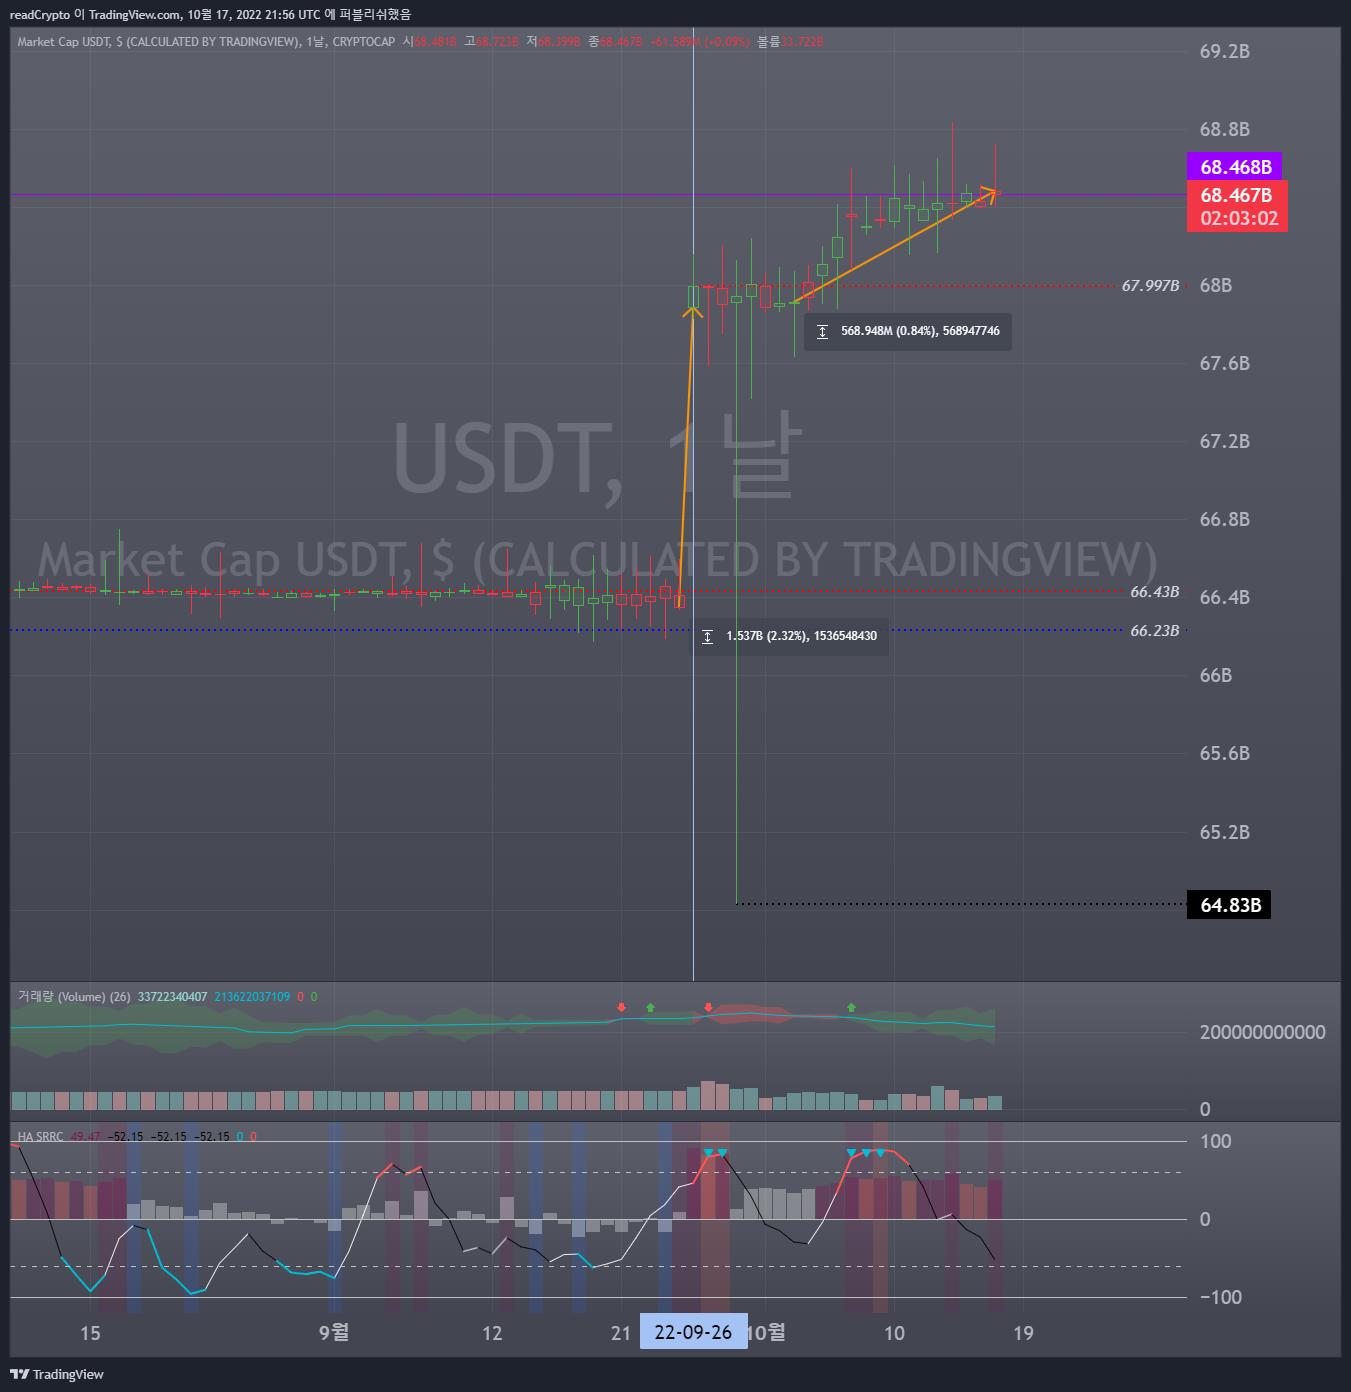Open the readCrypto author name in the header
The width and height of the screenshot is (1351, 1392).
click(40, 15)
